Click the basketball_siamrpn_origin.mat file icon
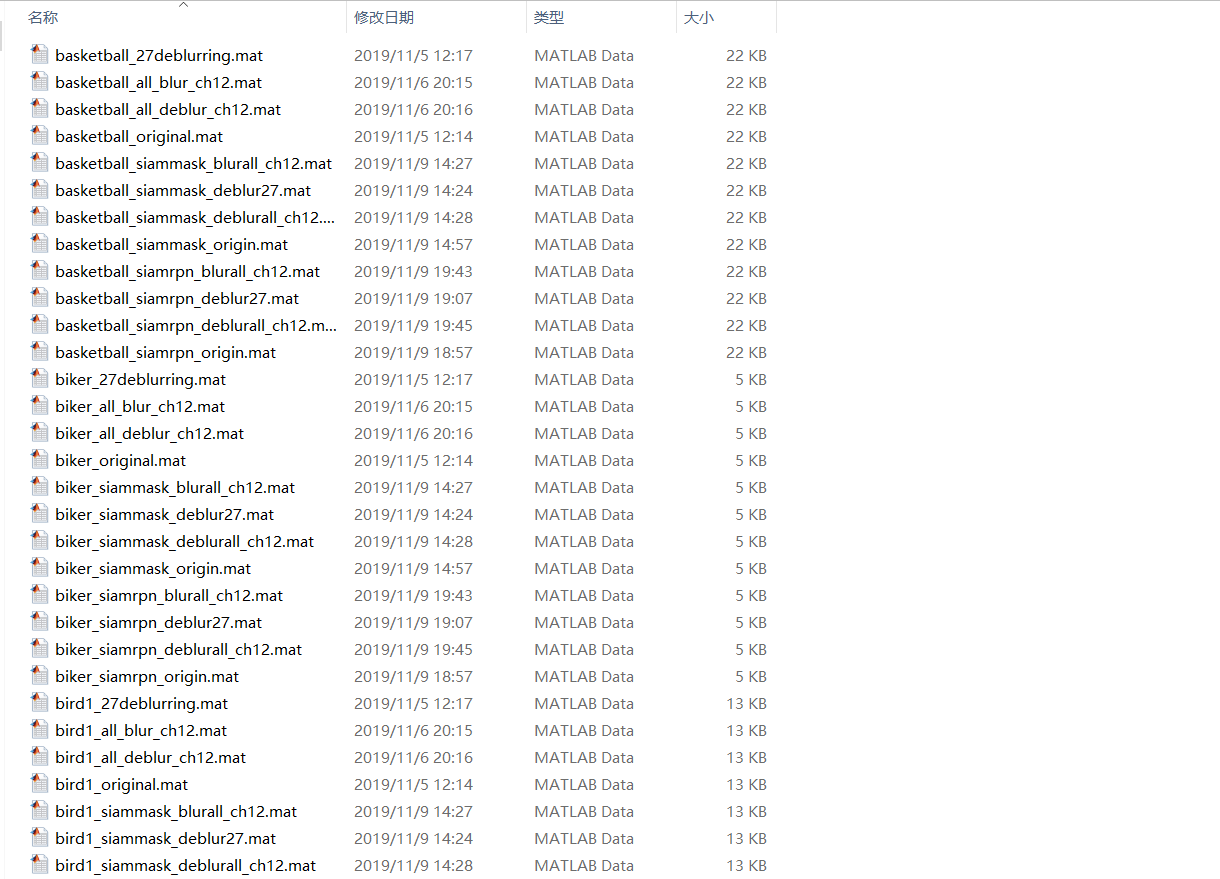The image size is (1220, 879). tap(39, 352)
